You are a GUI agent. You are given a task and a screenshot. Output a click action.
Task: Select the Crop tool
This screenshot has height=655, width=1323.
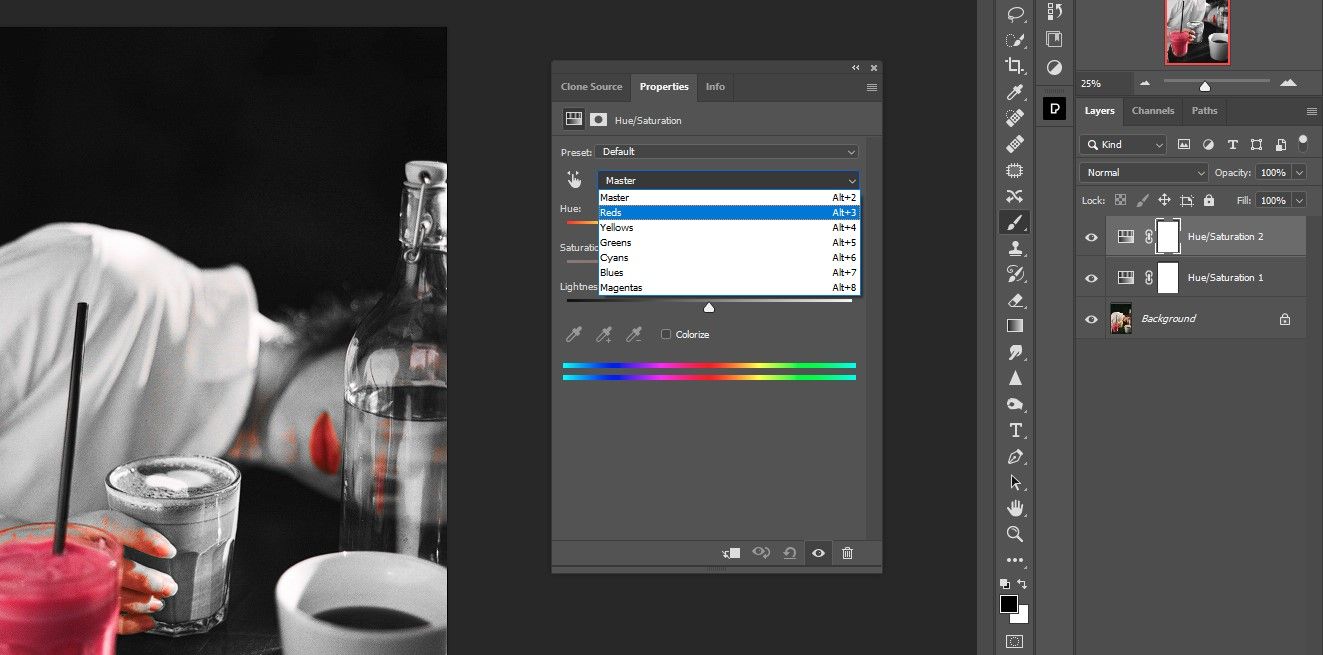(1015, 65)
